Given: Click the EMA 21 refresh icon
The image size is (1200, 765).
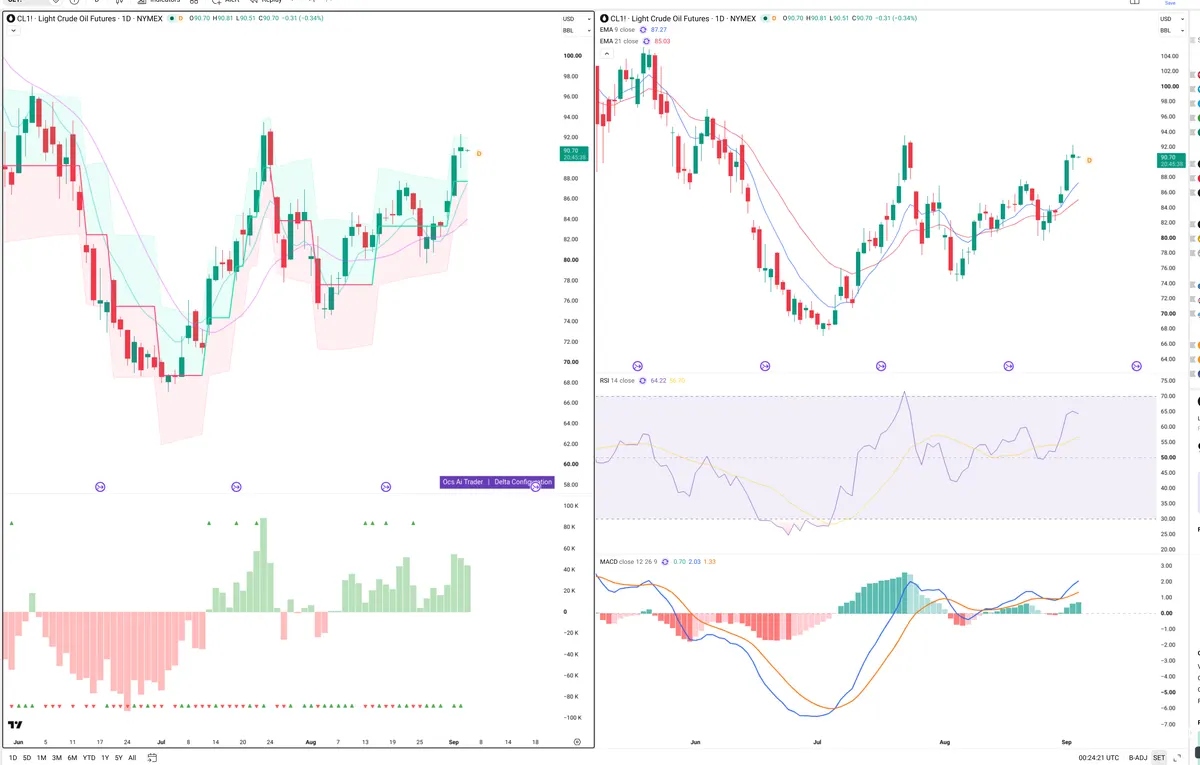Looking at the screenshot, I should [646, 41].
